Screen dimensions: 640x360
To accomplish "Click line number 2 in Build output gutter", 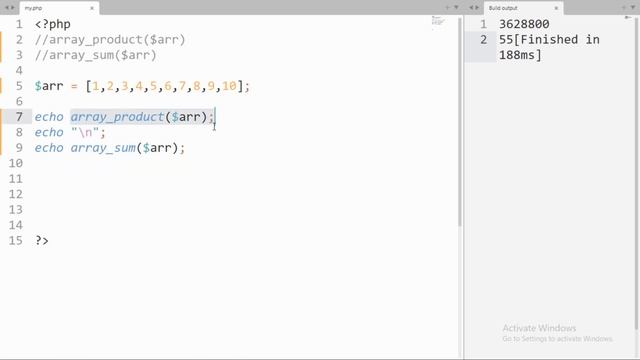I will coord(484,40).
